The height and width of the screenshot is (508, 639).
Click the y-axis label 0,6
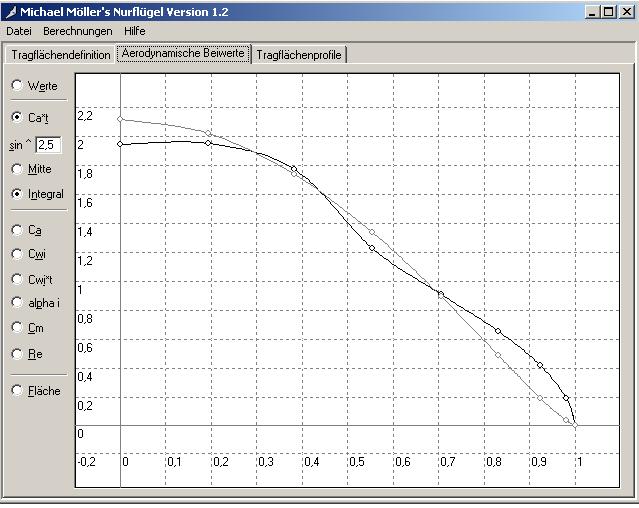point(85,347)
